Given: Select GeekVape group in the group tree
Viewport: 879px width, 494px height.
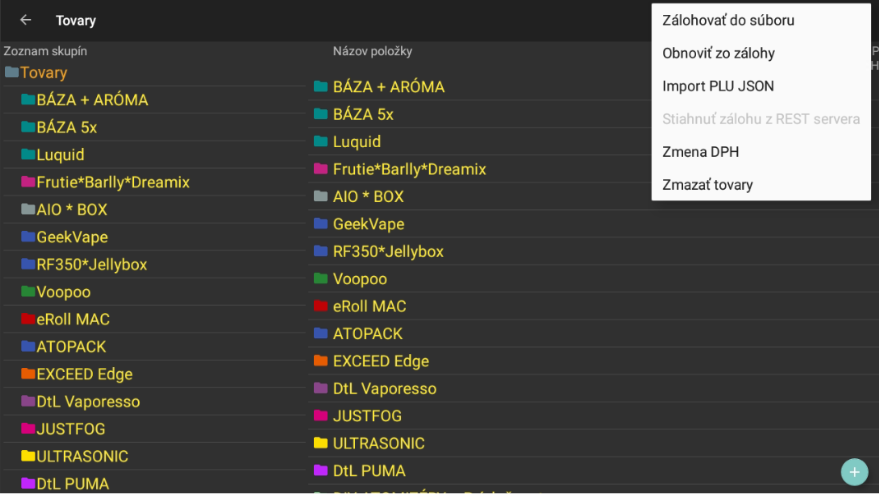Looking at the screenshot, I should [x=72, y=237].
